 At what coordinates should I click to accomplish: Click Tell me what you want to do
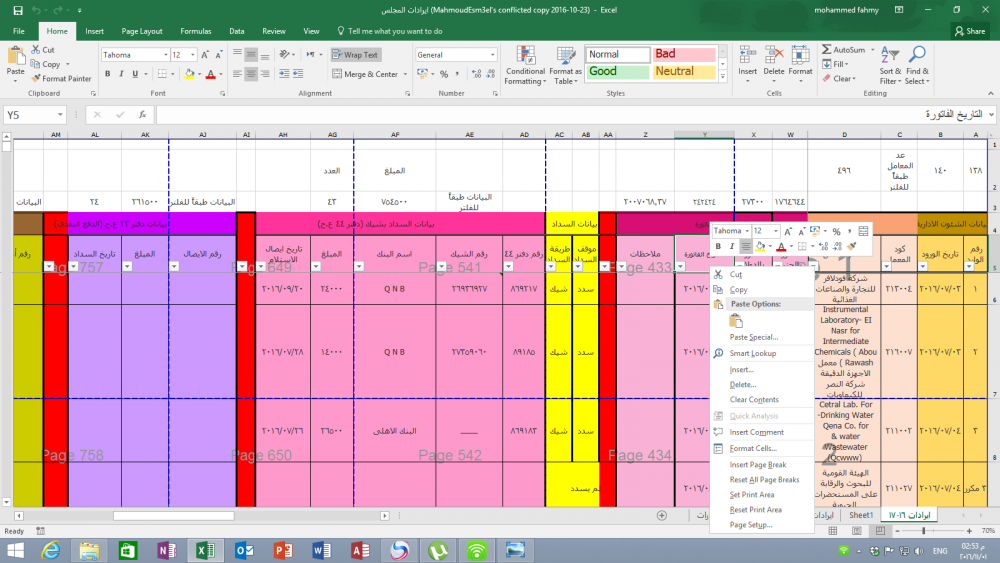pos(390,31)
